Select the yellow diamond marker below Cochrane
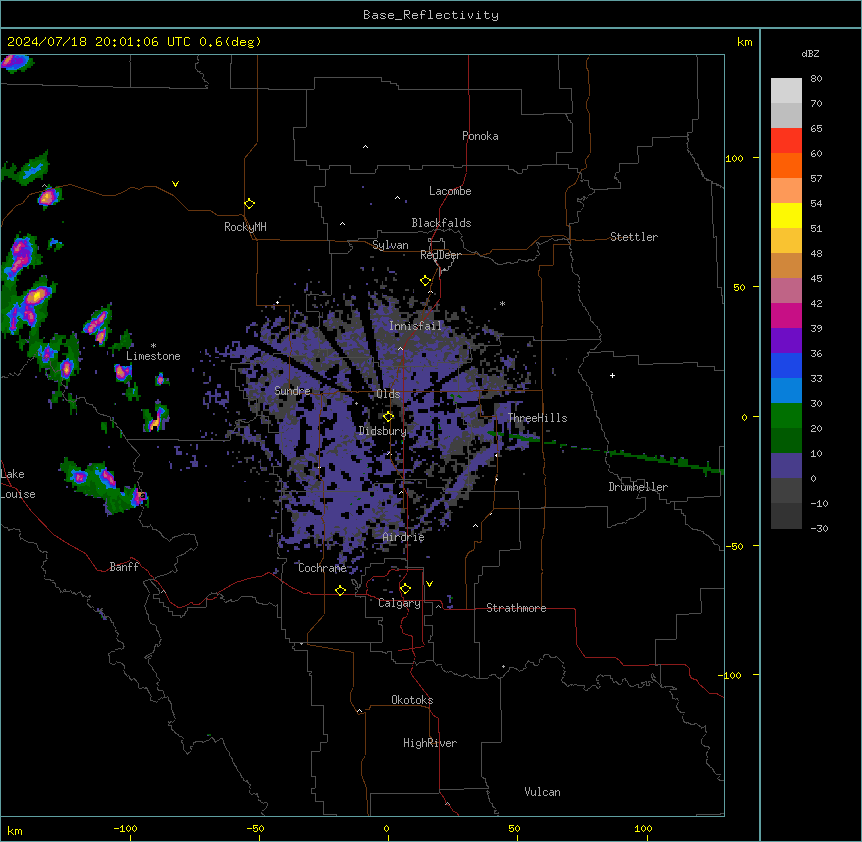The height and width of the screenshot is (842, 862). (340, 590)
